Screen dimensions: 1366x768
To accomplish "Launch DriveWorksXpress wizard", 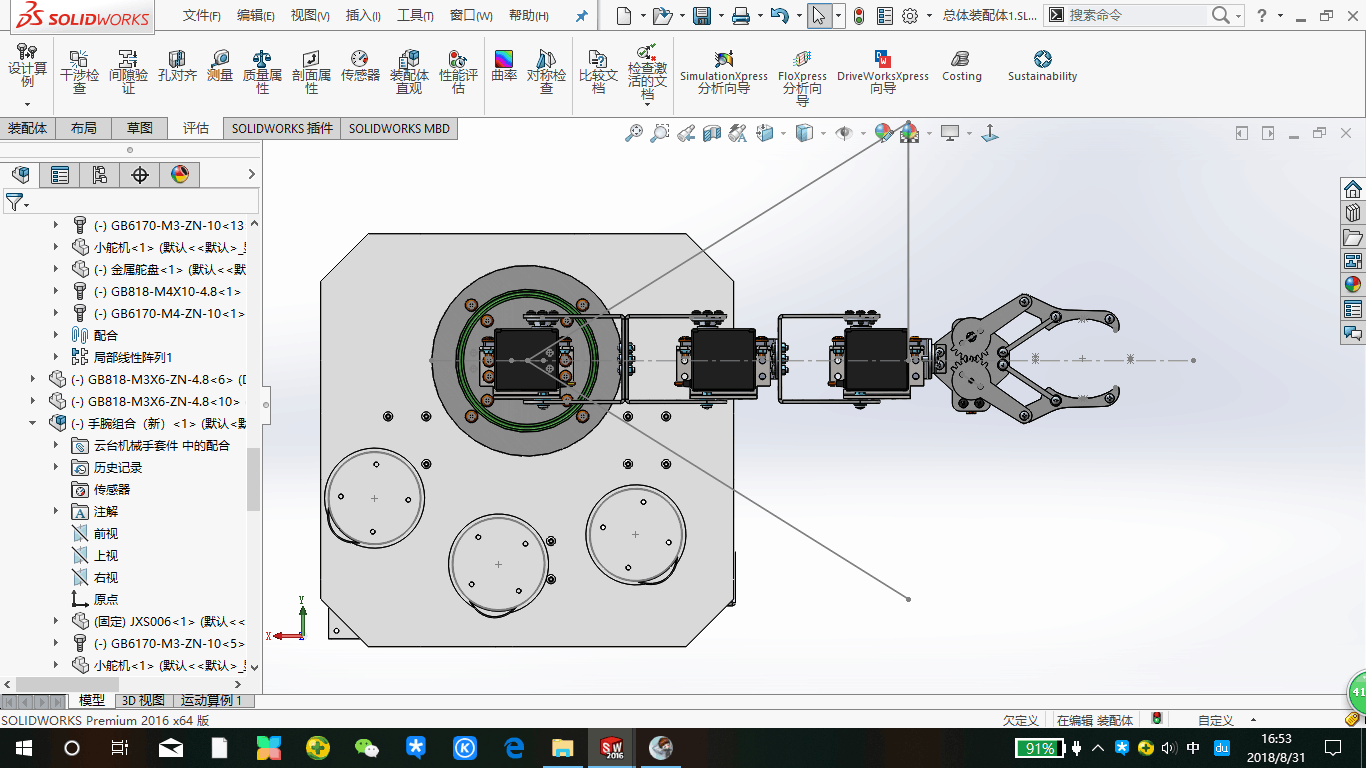I will (x=883, y=72).
